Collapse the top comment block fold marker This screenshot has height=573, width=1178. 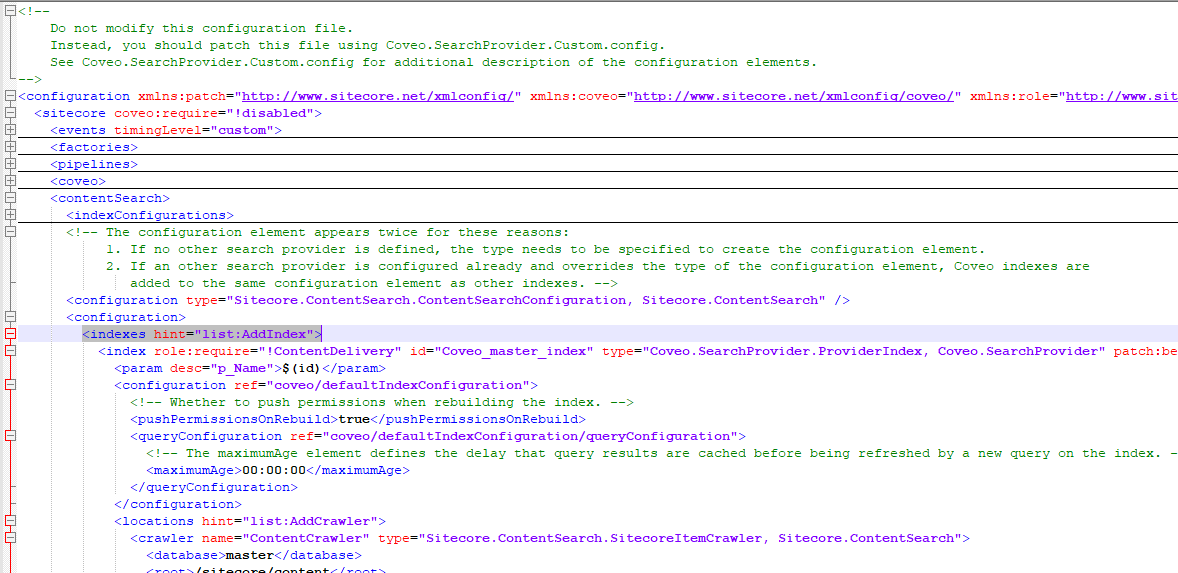10,11
